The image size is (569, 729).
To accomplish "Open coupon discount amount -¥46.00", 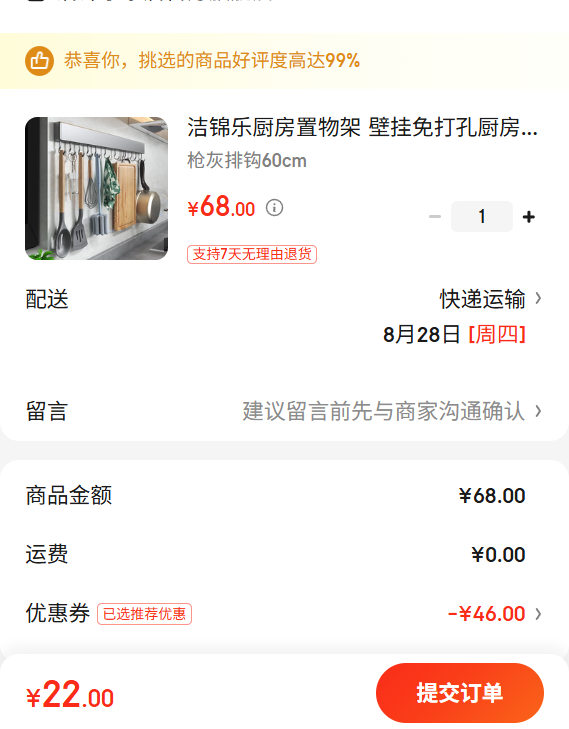I will click(487, 614).
